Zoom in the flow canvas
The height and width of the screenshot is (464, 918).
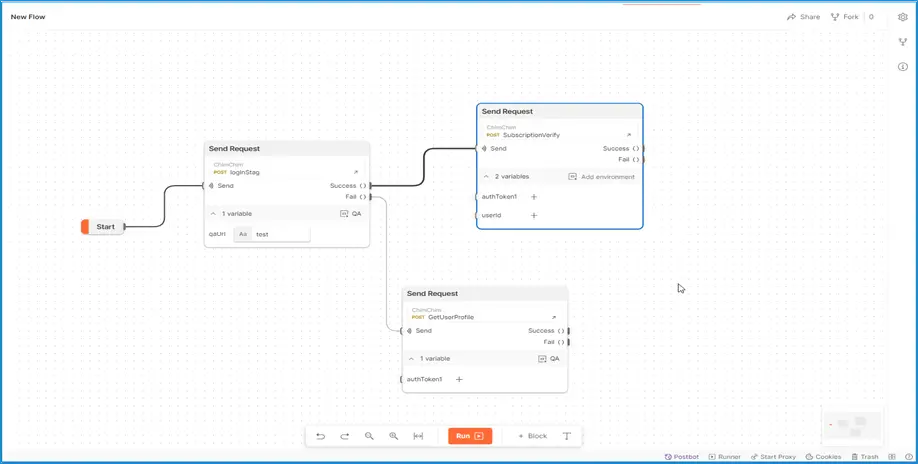tap(394, 436)
